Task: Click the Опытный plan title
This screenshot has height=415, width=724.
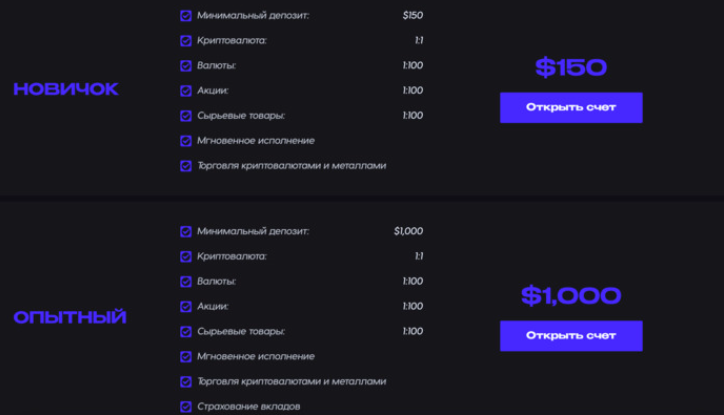Action: click(x=70, y=318)
